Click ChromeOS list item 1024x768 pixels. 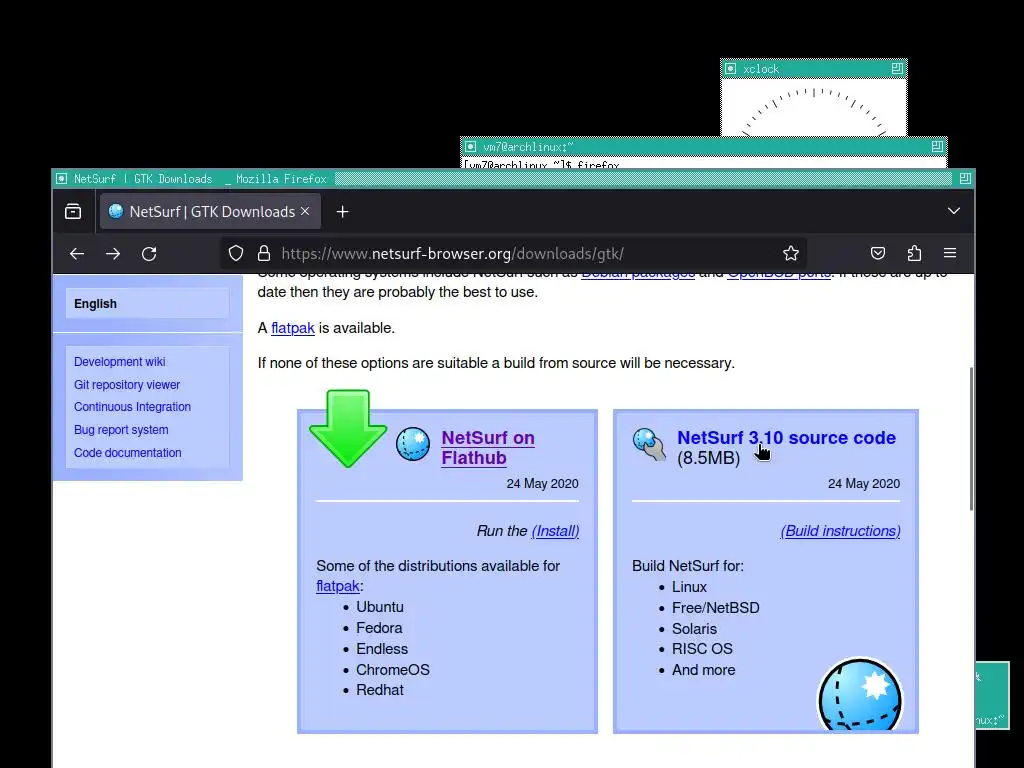coord(392,669)
